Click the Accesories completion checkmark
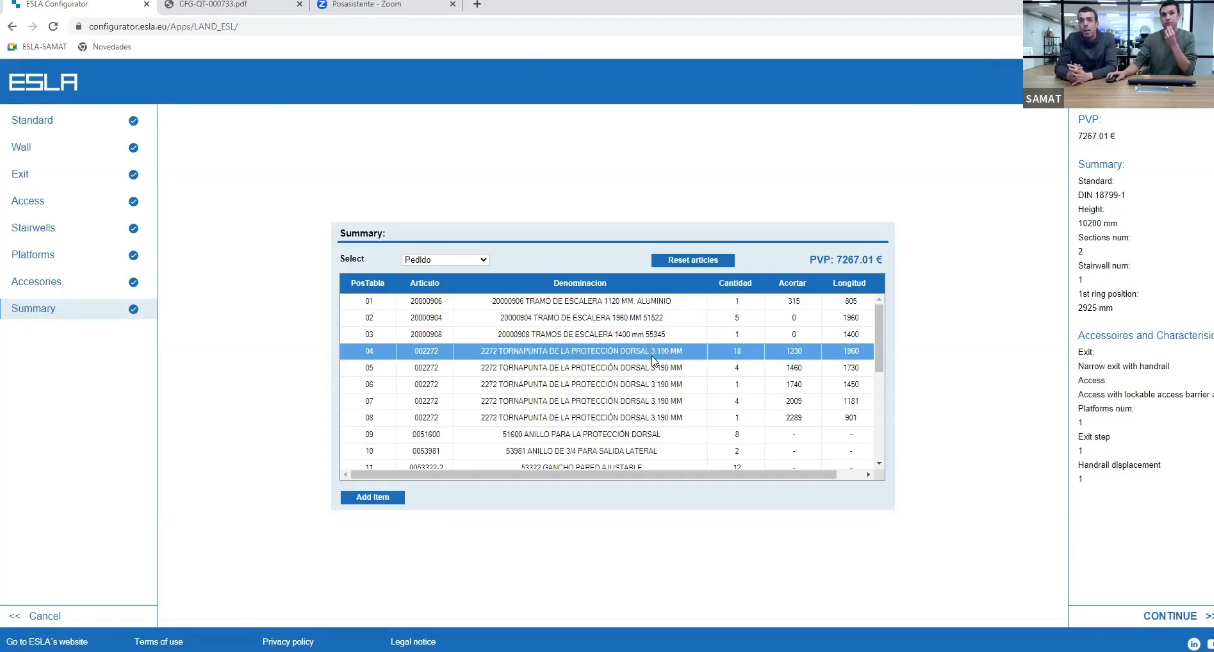Viewport: 1214px width, 652px height. click(133, 281)
